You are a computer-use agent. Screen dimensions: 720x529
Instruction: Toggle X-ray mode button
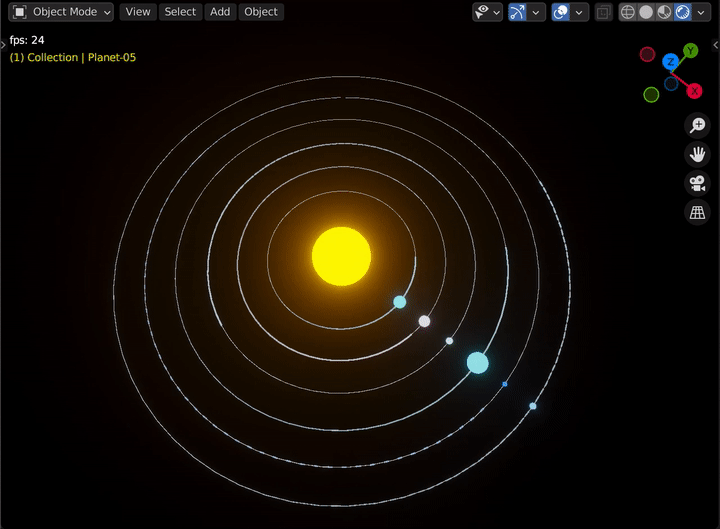603,12
